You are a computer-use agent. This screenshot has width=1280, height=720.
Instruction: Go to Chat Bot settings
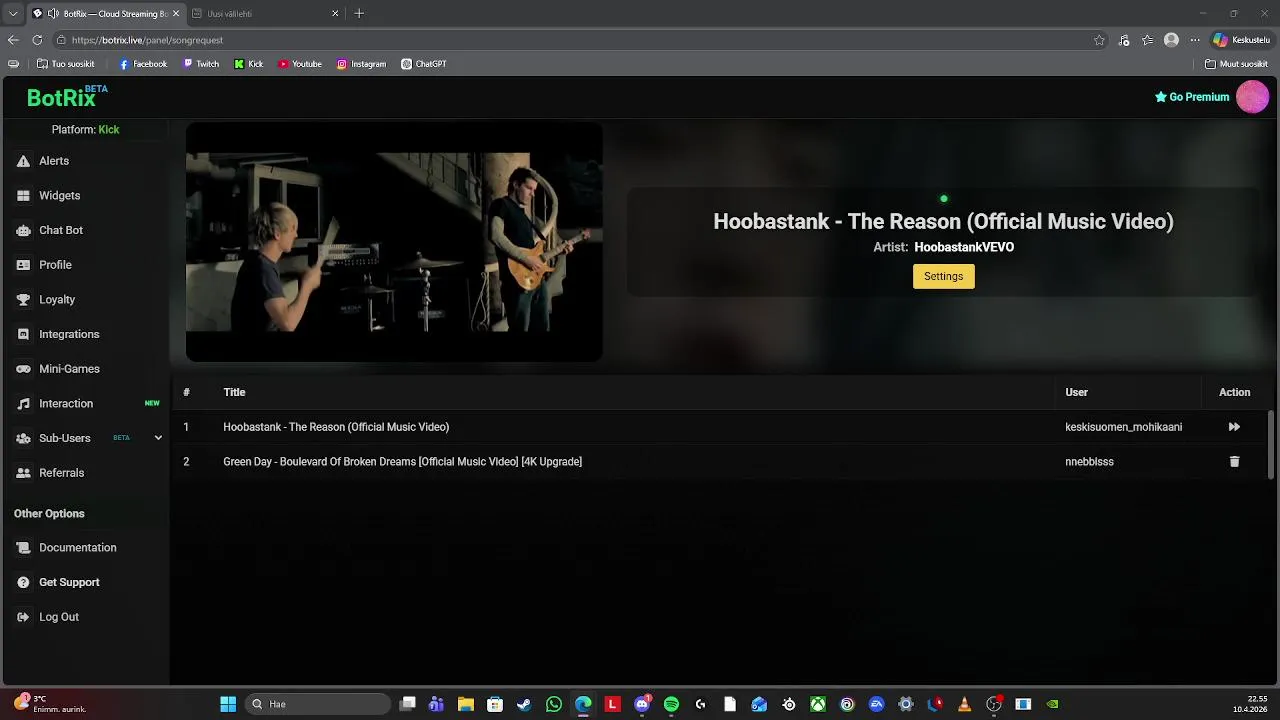coord(49,230)
